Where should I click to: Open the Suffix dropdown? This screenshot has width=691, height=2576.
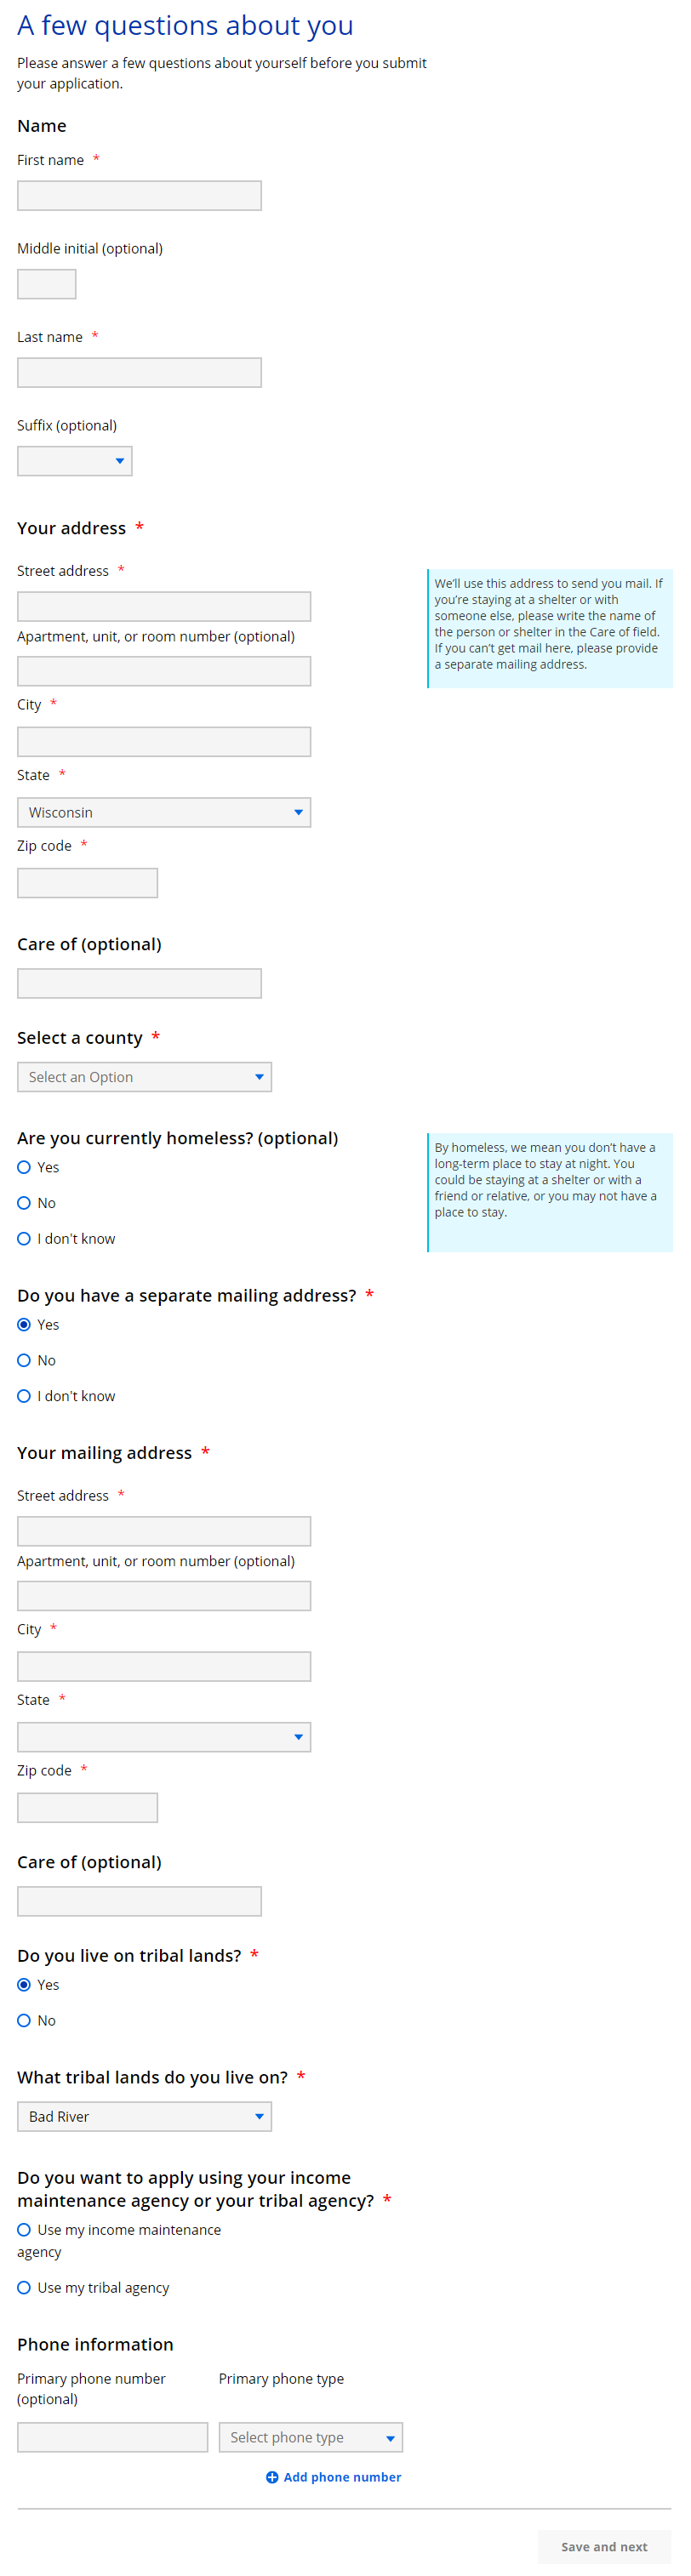pos(74,461)
